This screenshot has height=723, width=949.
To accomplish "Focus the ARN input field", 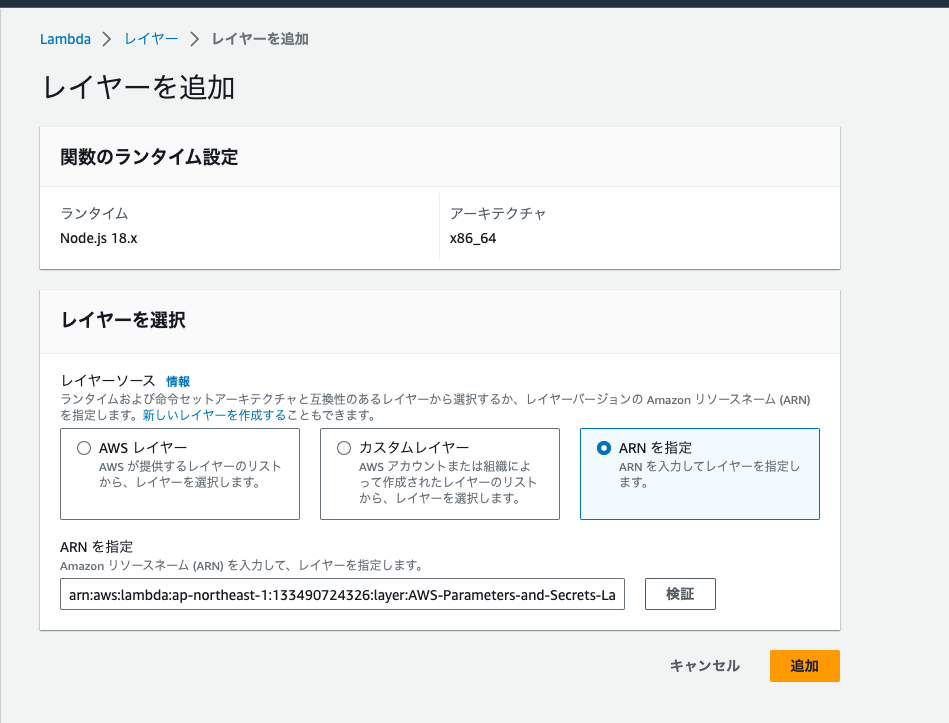I will 342,594.
